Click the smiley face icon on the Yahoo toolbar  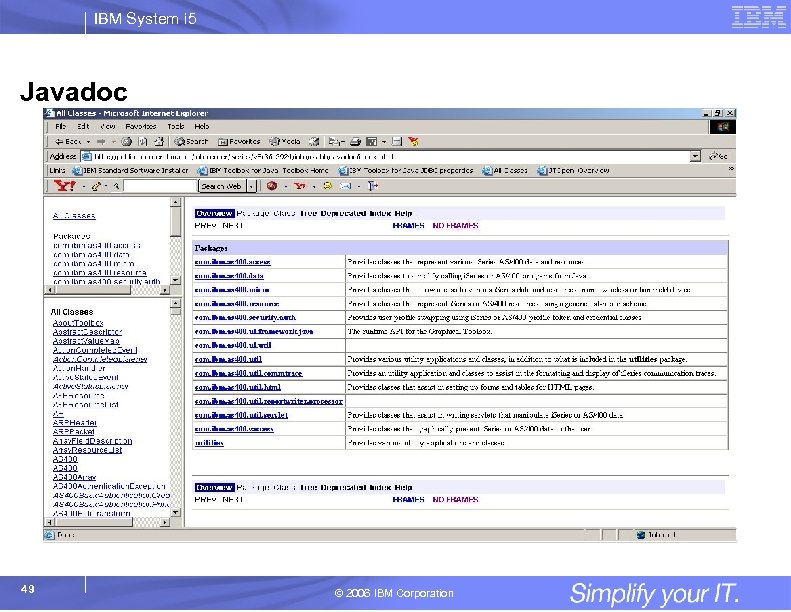click(x=327, y=186)
